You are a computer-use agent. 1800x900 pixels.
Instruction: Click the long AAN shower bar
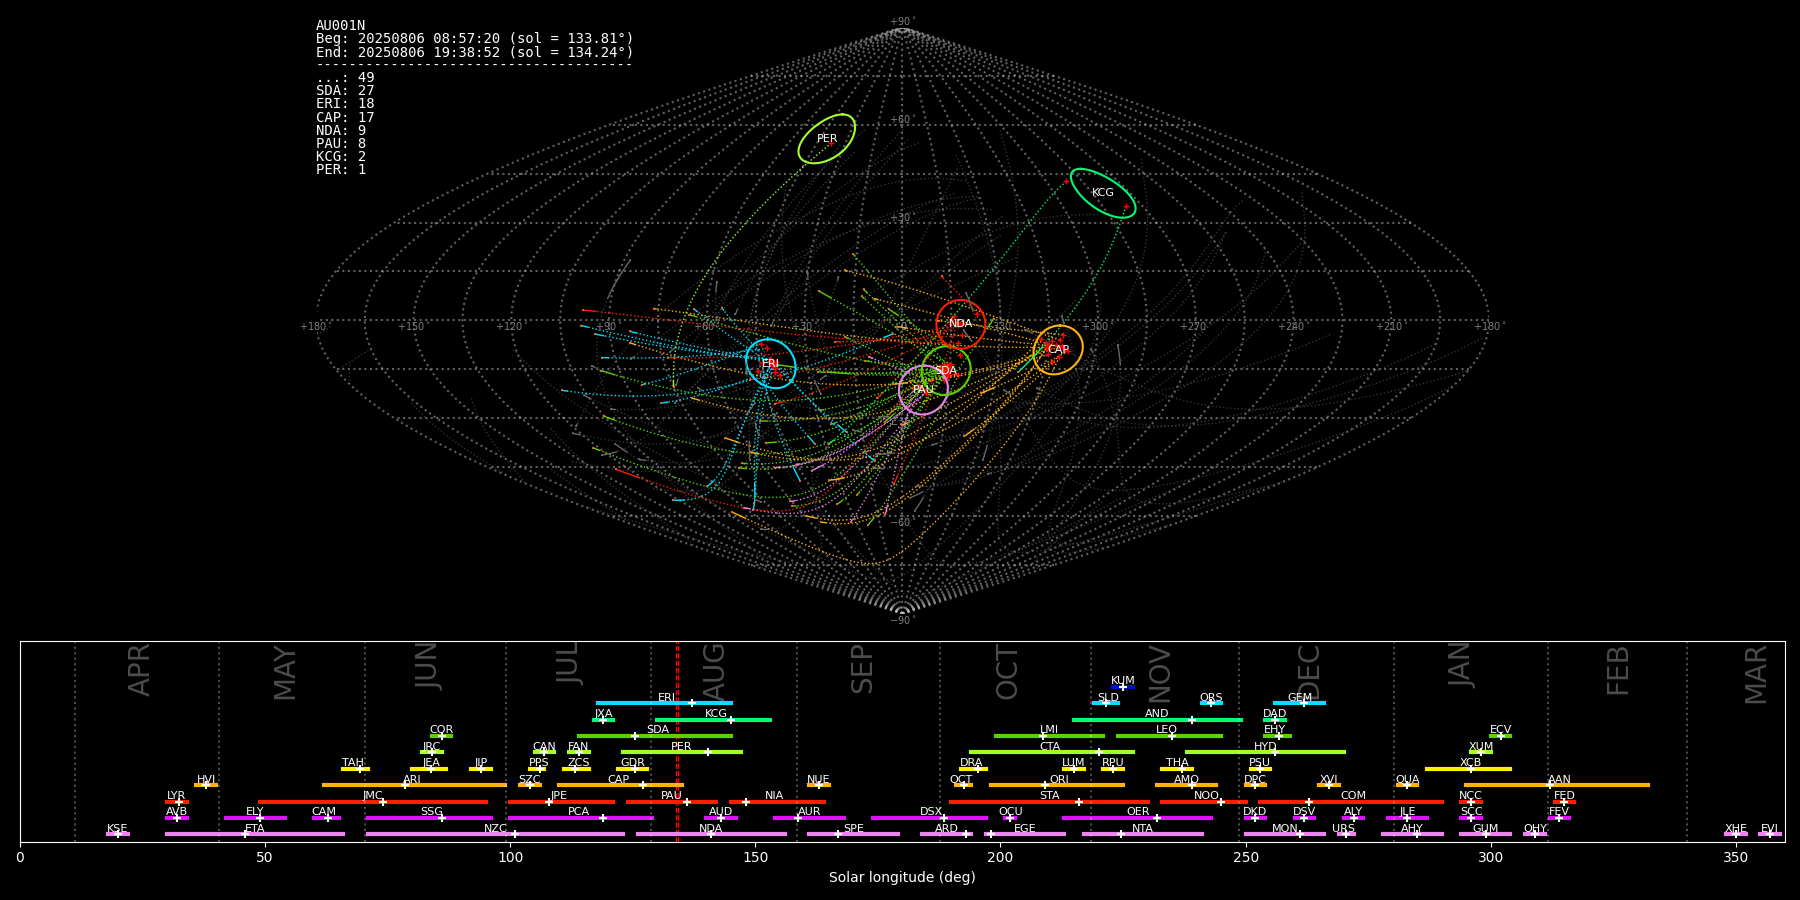pyautogui.click(x=1557, y=785)
